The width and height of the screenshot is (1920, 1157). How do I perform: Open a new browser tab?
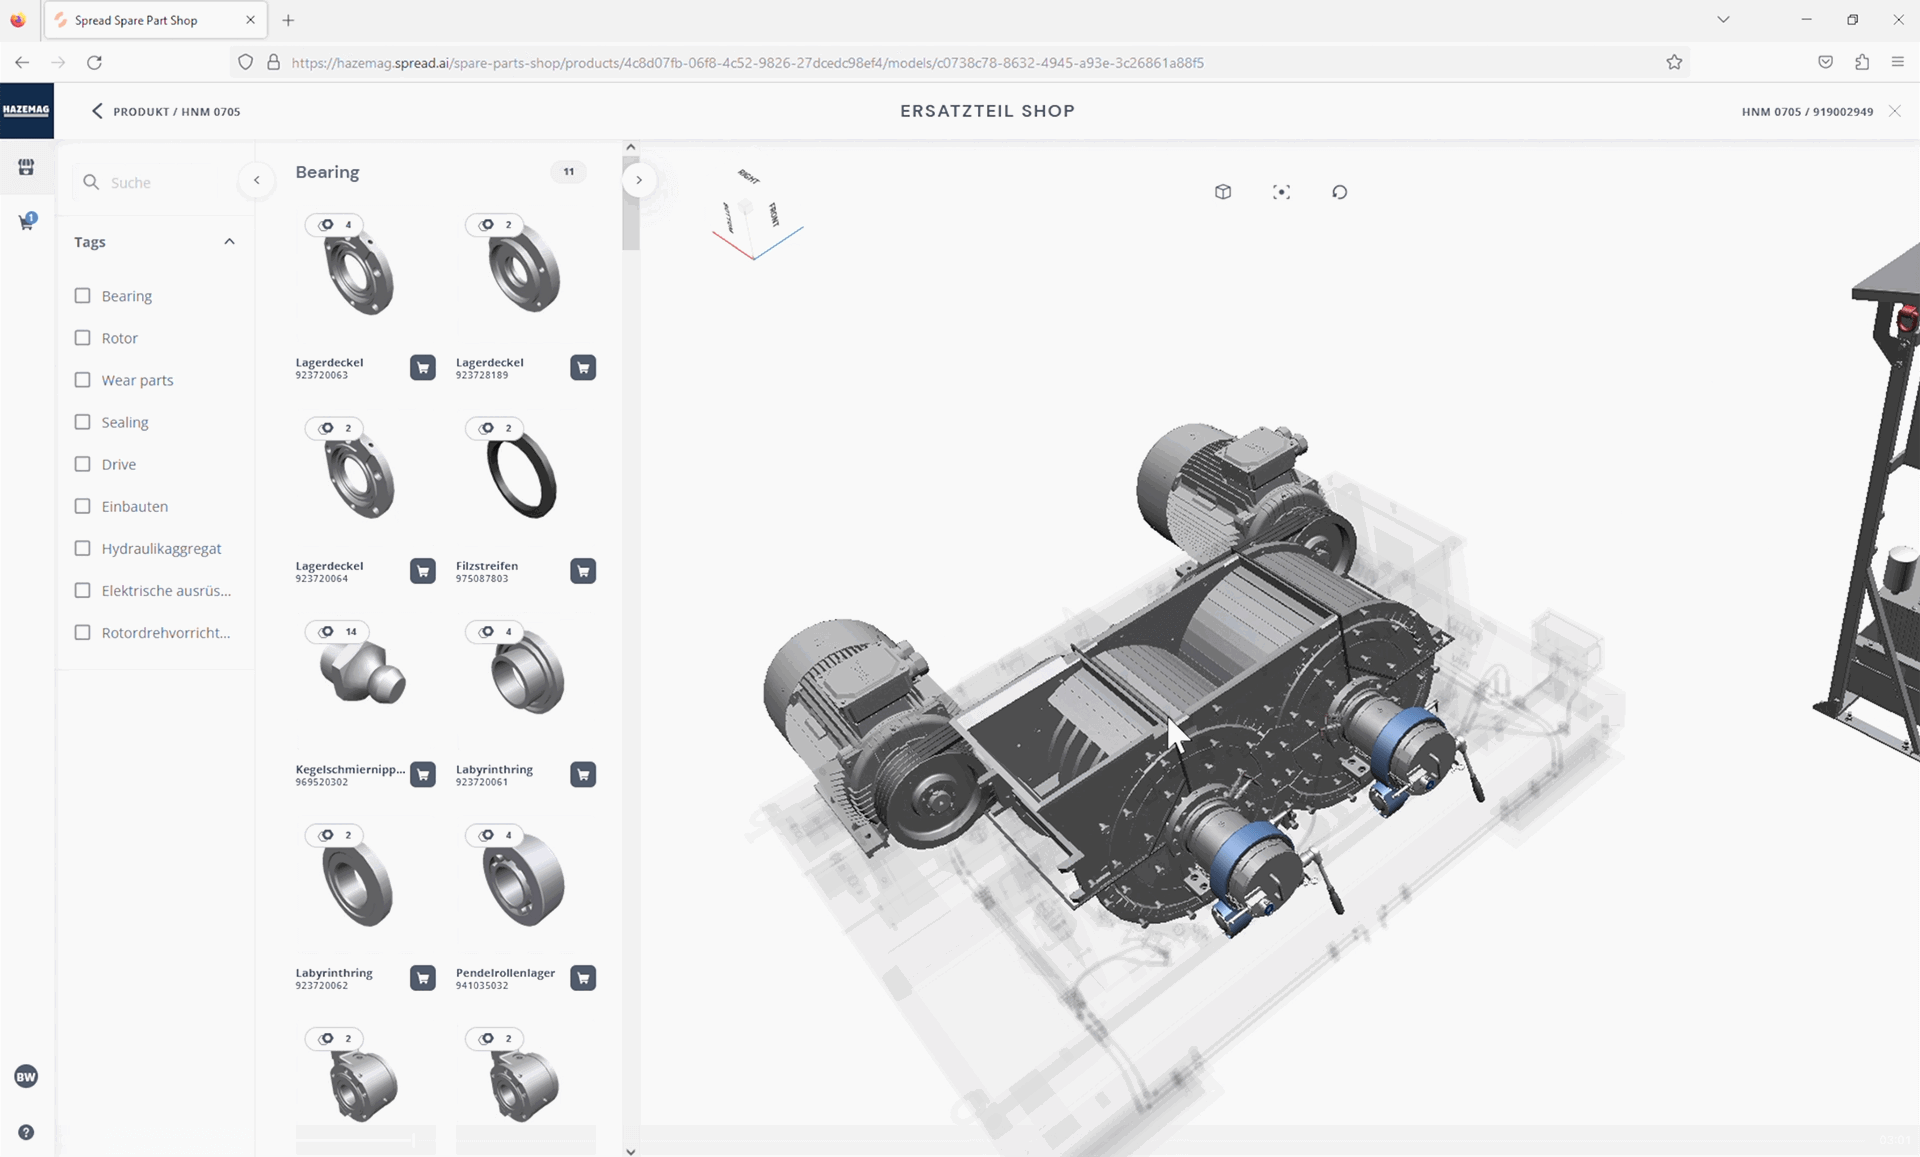288,20
